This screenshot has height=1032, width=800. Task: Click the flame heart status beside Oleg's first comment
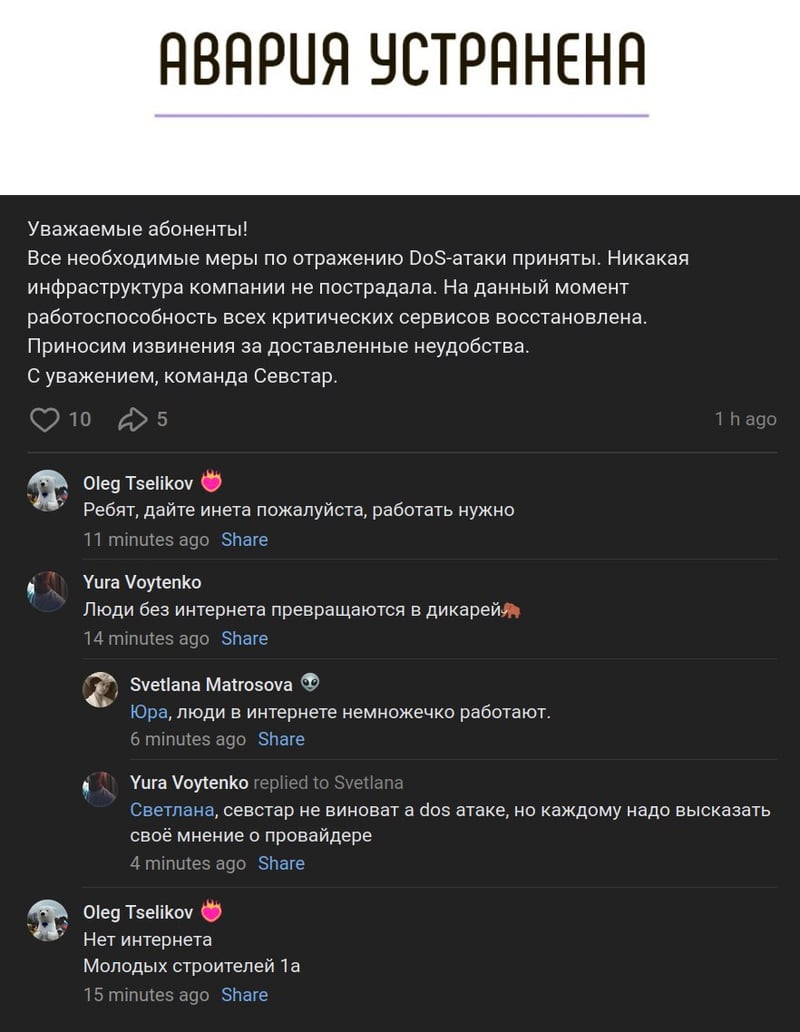[x=211, y=482]
